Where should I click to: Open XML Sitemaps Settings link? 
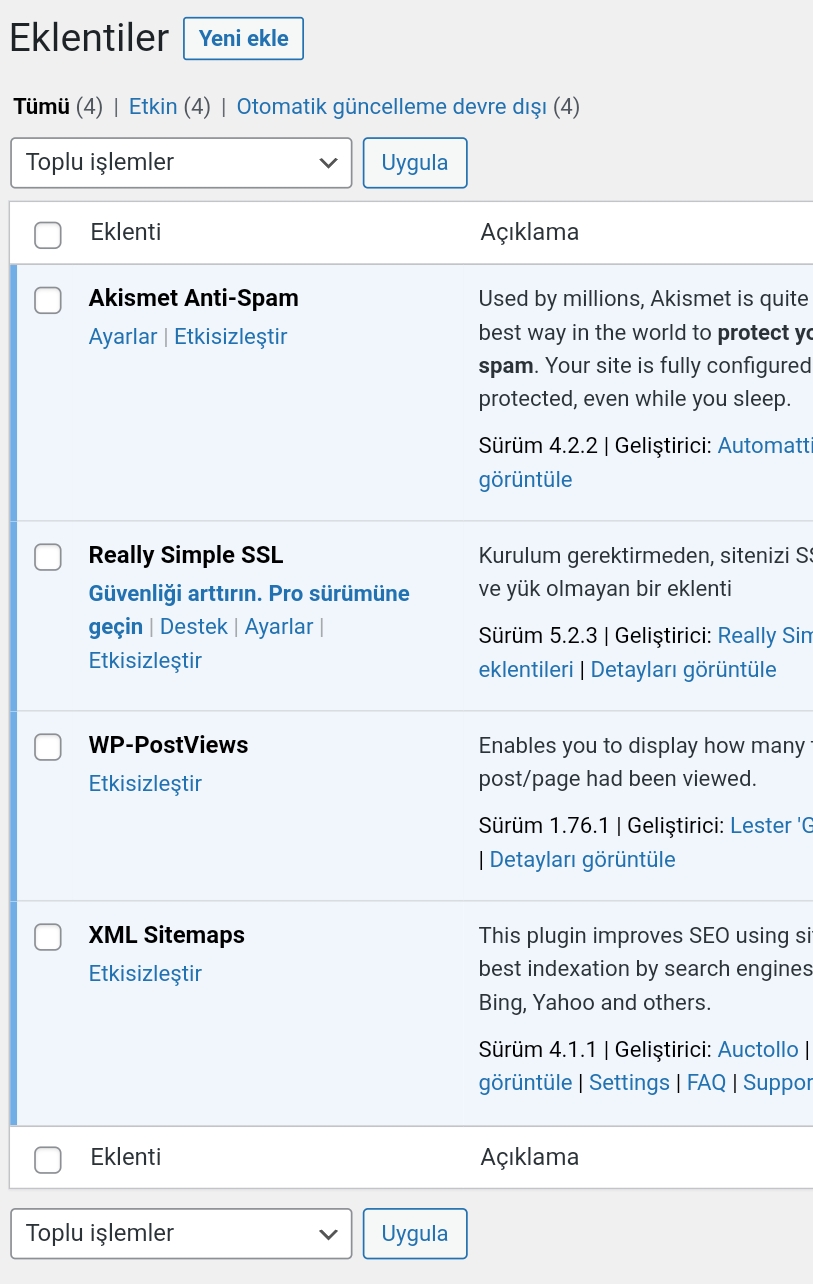(629, 1083)
